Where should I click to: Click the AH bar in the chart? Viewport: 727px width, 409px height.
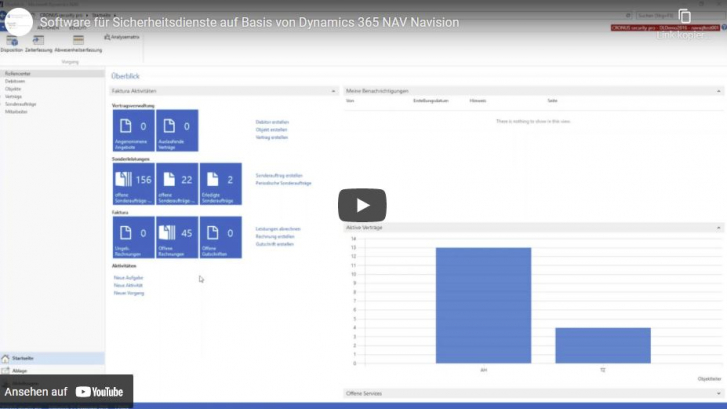(x=483, y=305)
